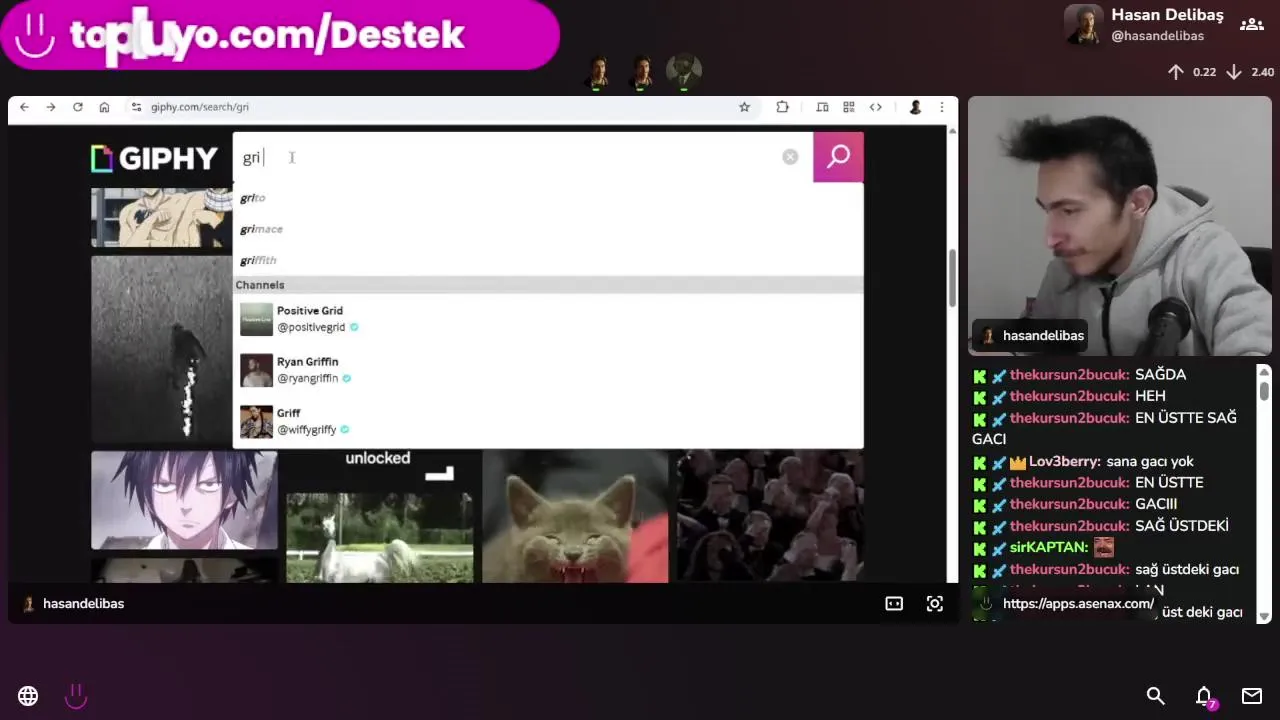Click the third participant avatar at top
1280x720 pixels.
[x=684, y=73]
